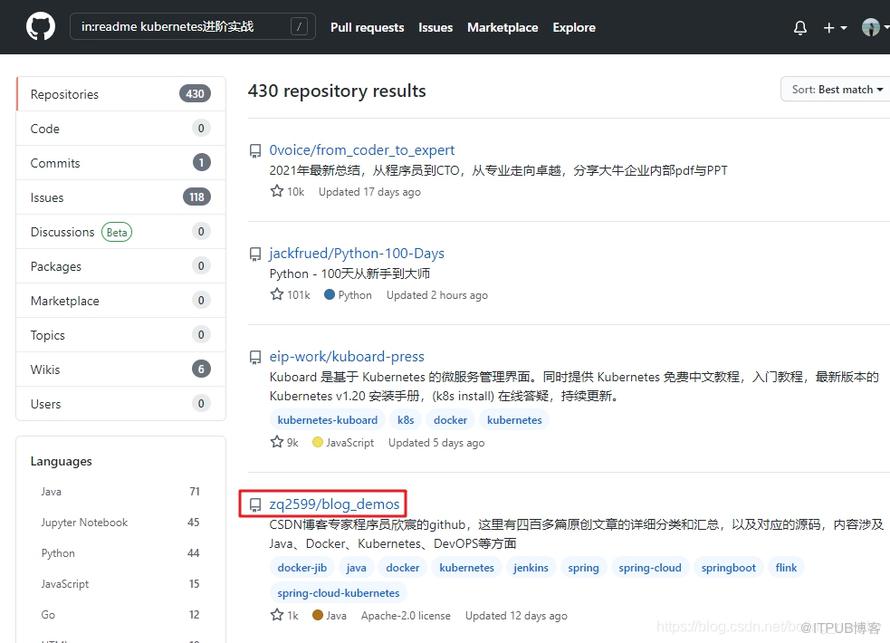Open the spring topic tag
Screen dimensions: 890x643
[x=583, y=568]
